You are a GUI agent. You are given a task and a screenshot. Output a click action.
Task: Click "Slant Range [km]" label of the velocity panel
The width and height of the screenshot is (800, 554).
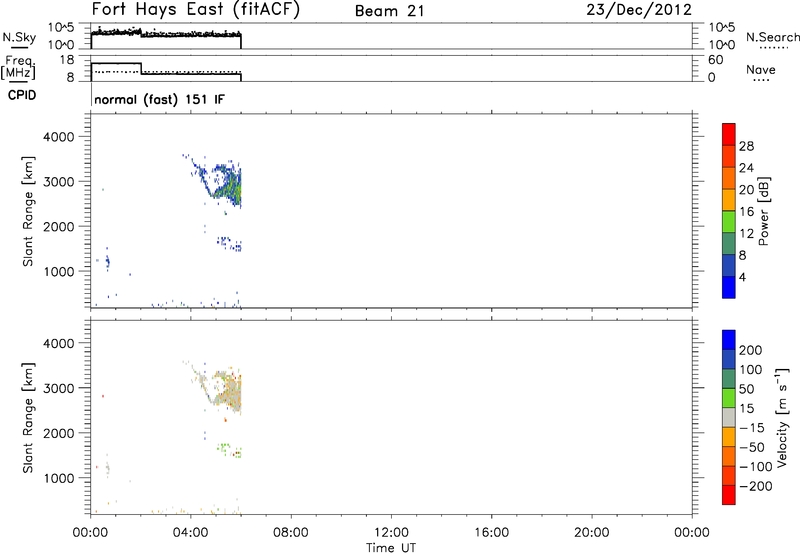(28, 418)
